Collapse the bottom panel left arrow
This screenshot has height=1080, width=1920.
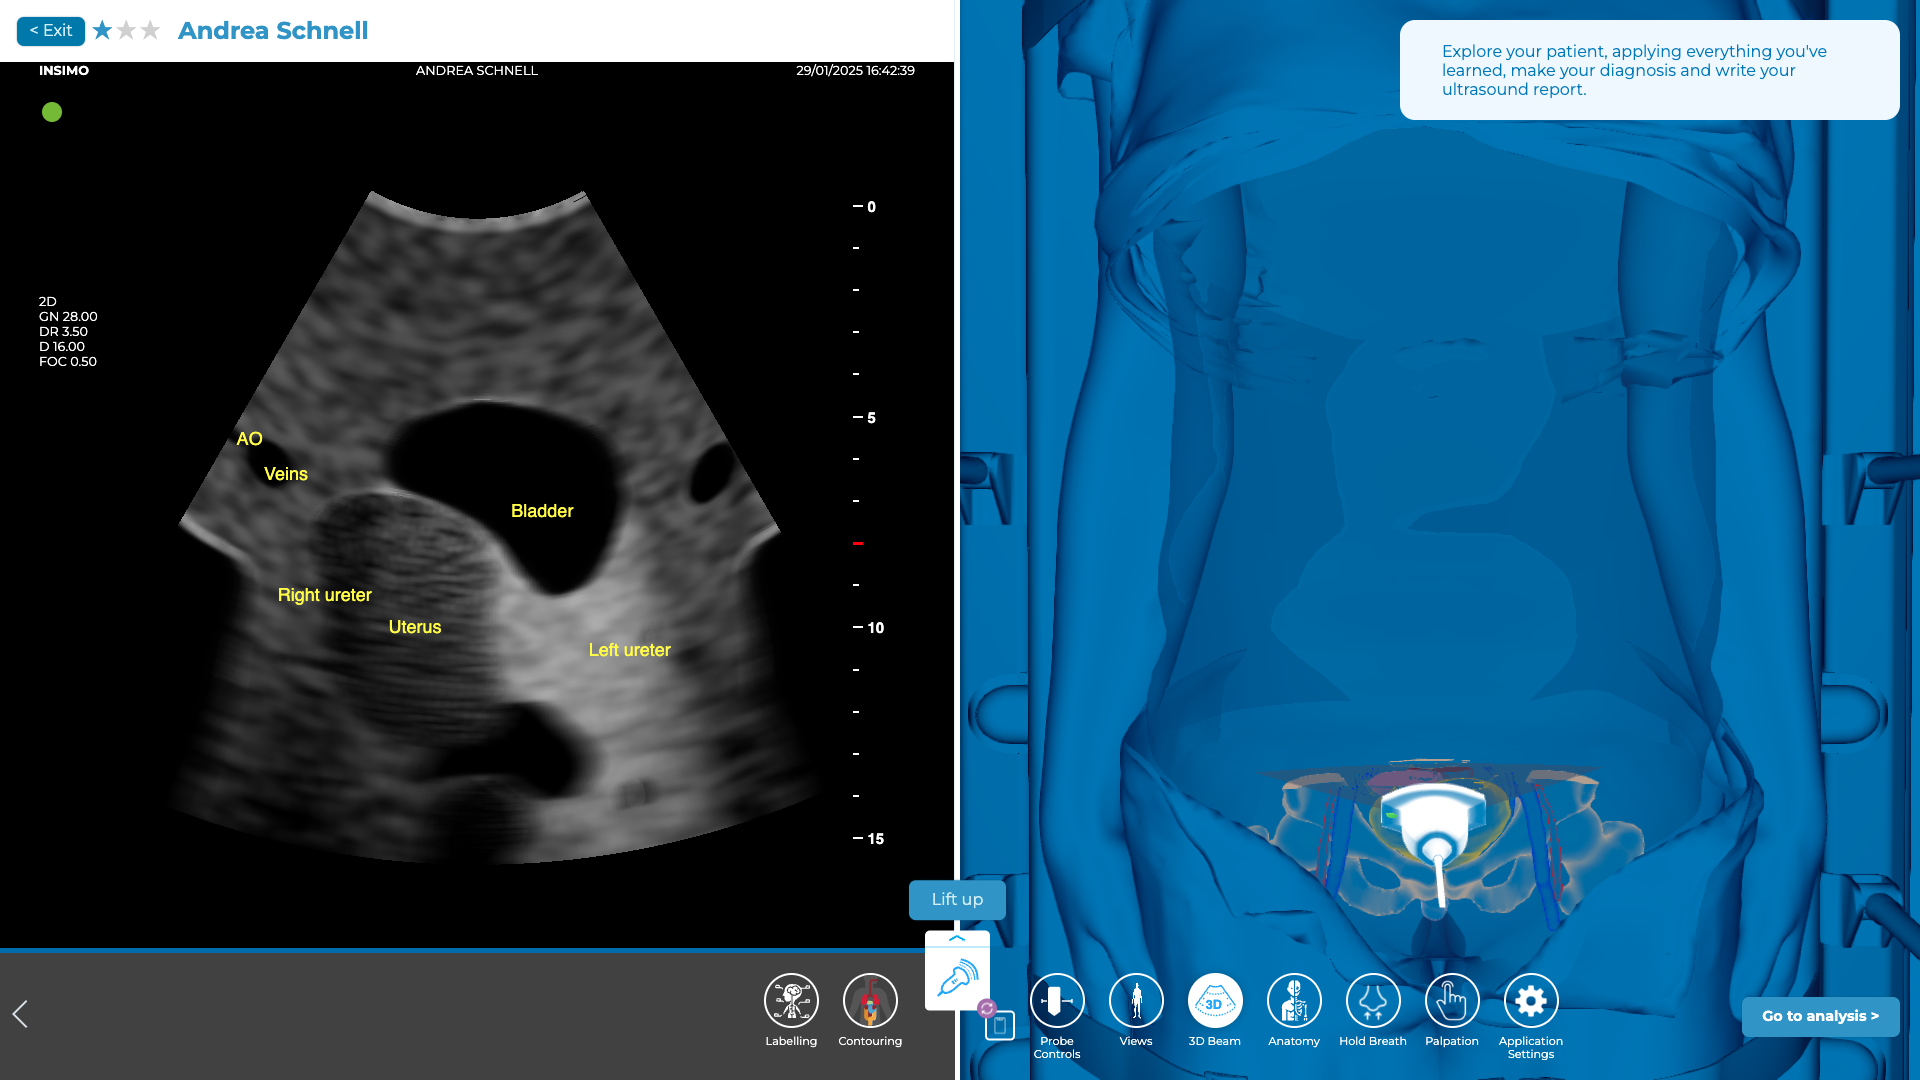20,1014
